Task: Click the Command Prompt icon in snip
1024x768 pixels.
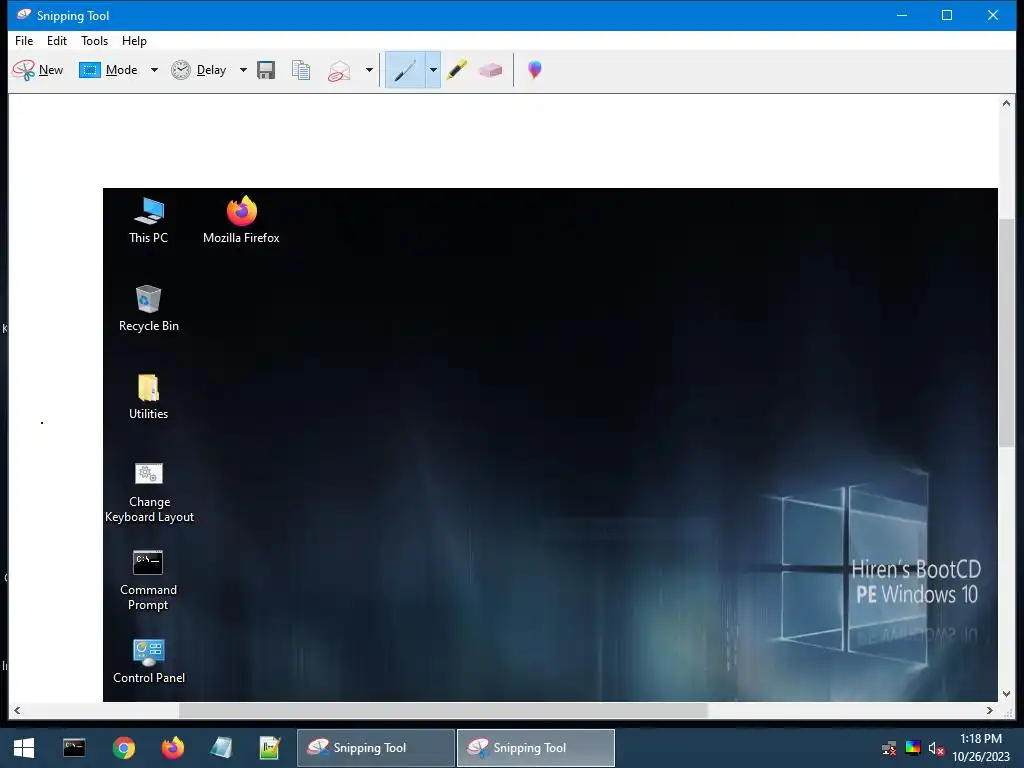Action: [148, 581]
